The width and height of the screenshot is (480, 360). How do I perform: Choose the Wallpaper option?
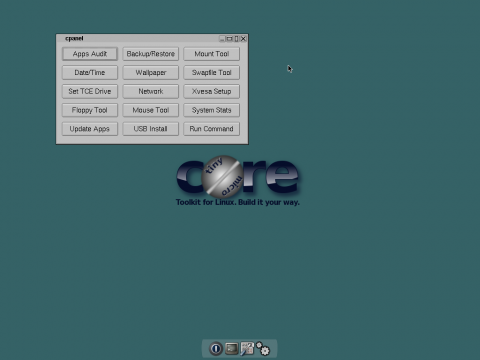pyautogui.click(x=151, y=73)
